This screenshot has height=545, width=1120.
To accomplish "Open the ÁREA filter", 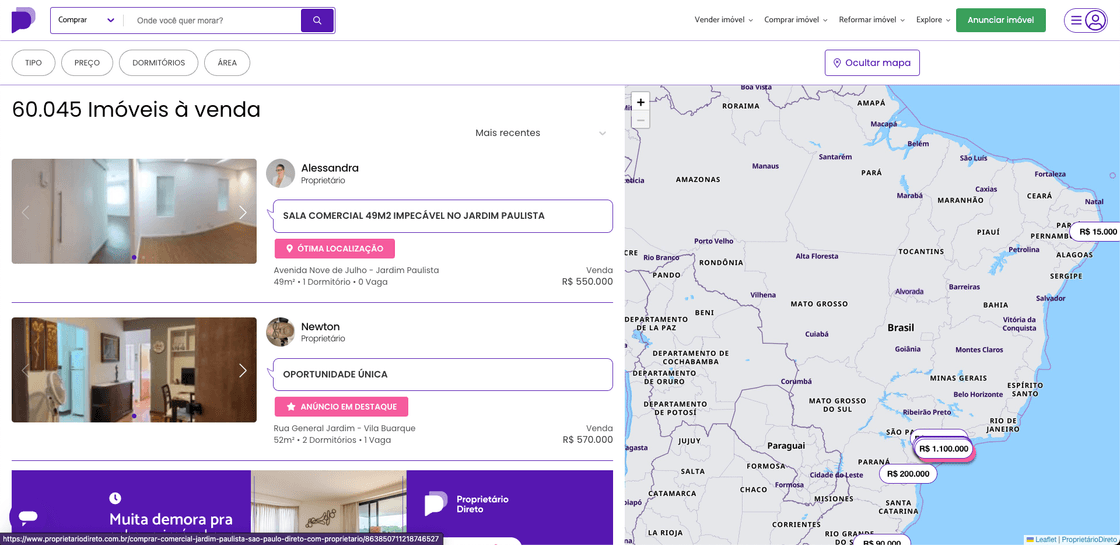I will click(x=227, y=63).
